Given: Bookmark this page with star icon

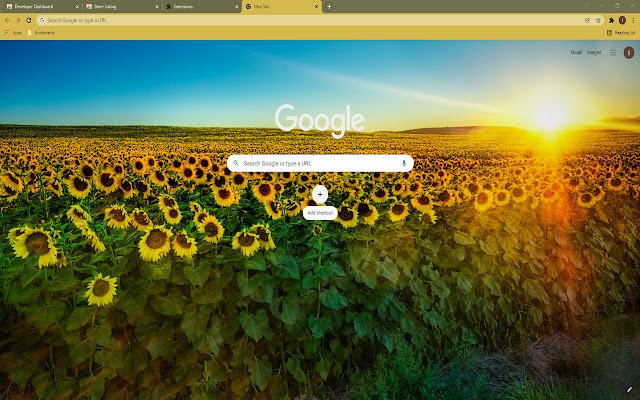Looking at the screenshot, I should [598, 20].
